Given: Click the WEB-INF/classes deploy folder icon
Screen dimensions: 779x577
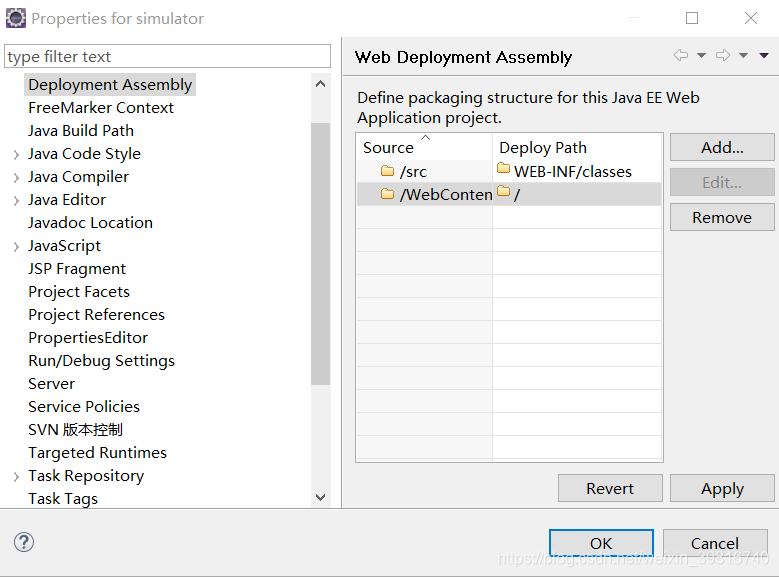Looking at the screenshot, I should click(x=503, y=168).
